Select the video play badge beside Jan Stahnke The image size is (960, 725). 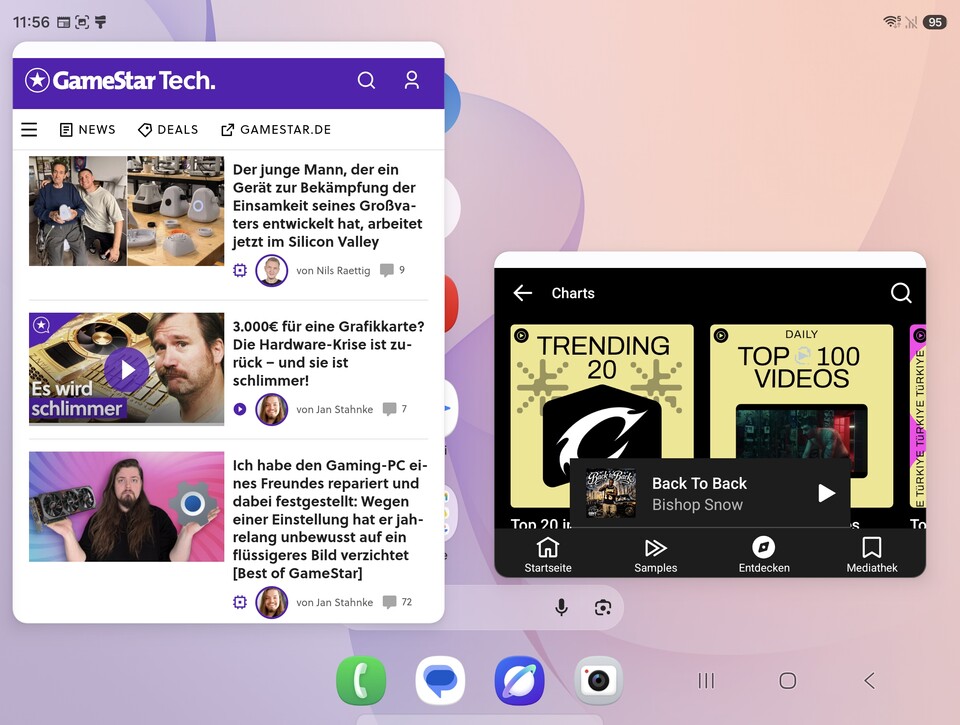240,409
